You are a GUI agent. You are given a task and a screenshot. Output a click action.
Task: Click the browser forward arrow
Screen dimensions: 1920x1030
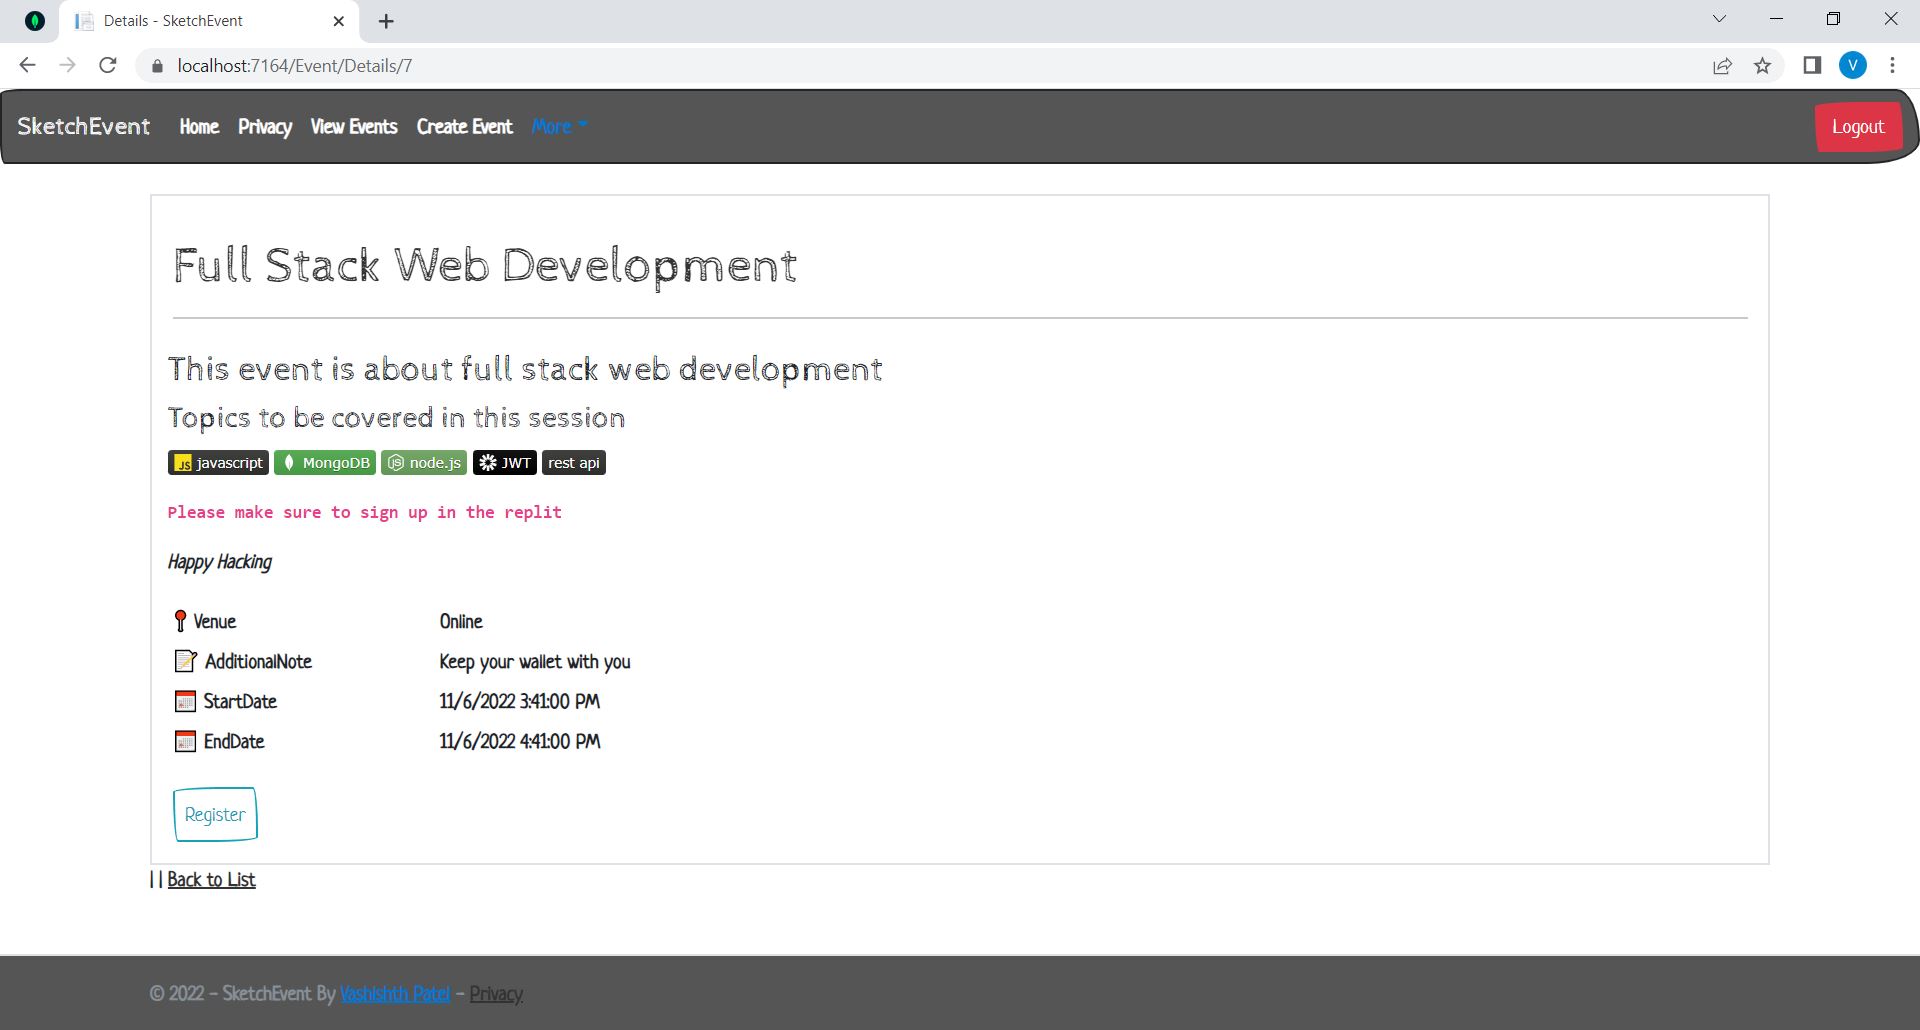[67, 65]
